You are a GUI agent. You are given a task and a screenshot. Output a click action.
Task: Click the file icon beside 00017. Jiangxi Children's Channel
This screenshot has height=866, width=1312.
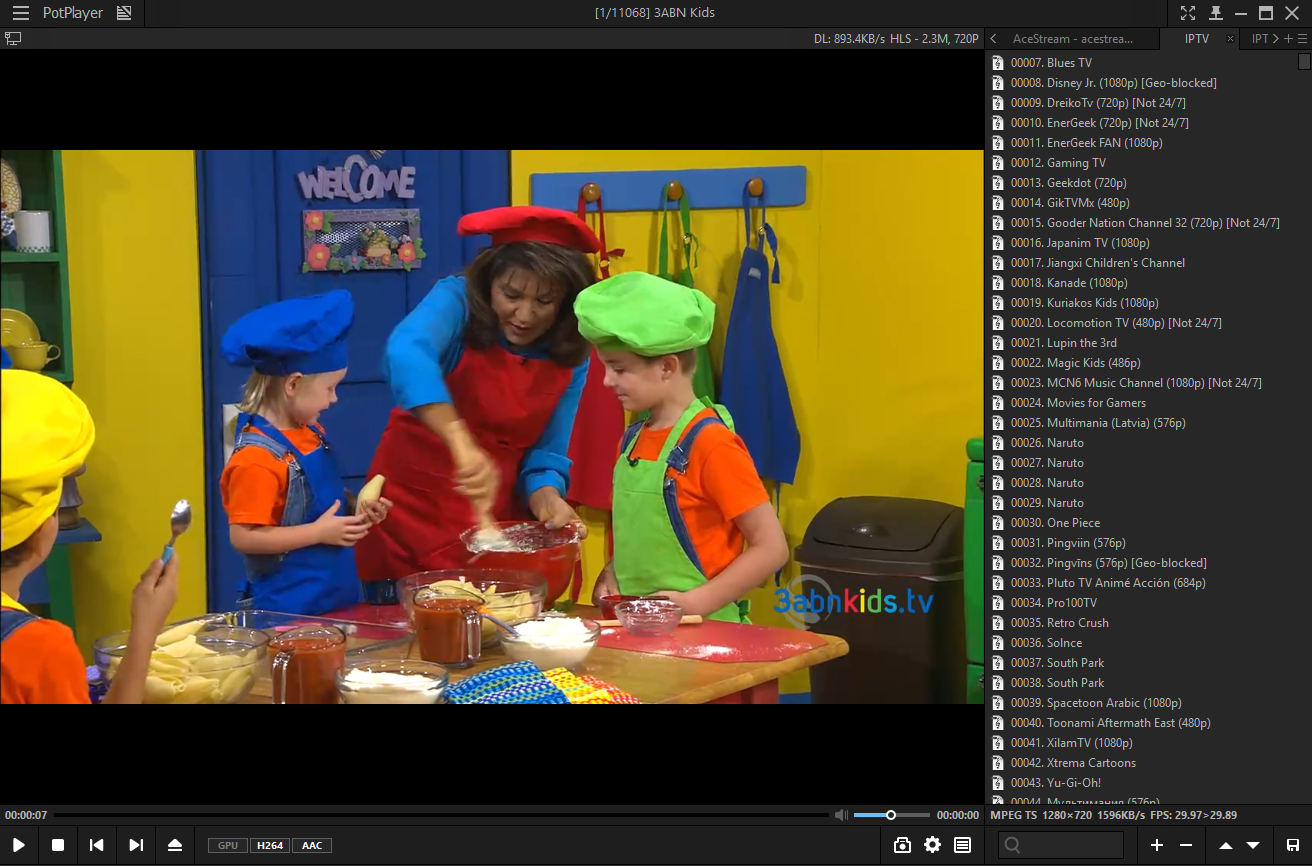pyautogui.click(x=997, y=263)
